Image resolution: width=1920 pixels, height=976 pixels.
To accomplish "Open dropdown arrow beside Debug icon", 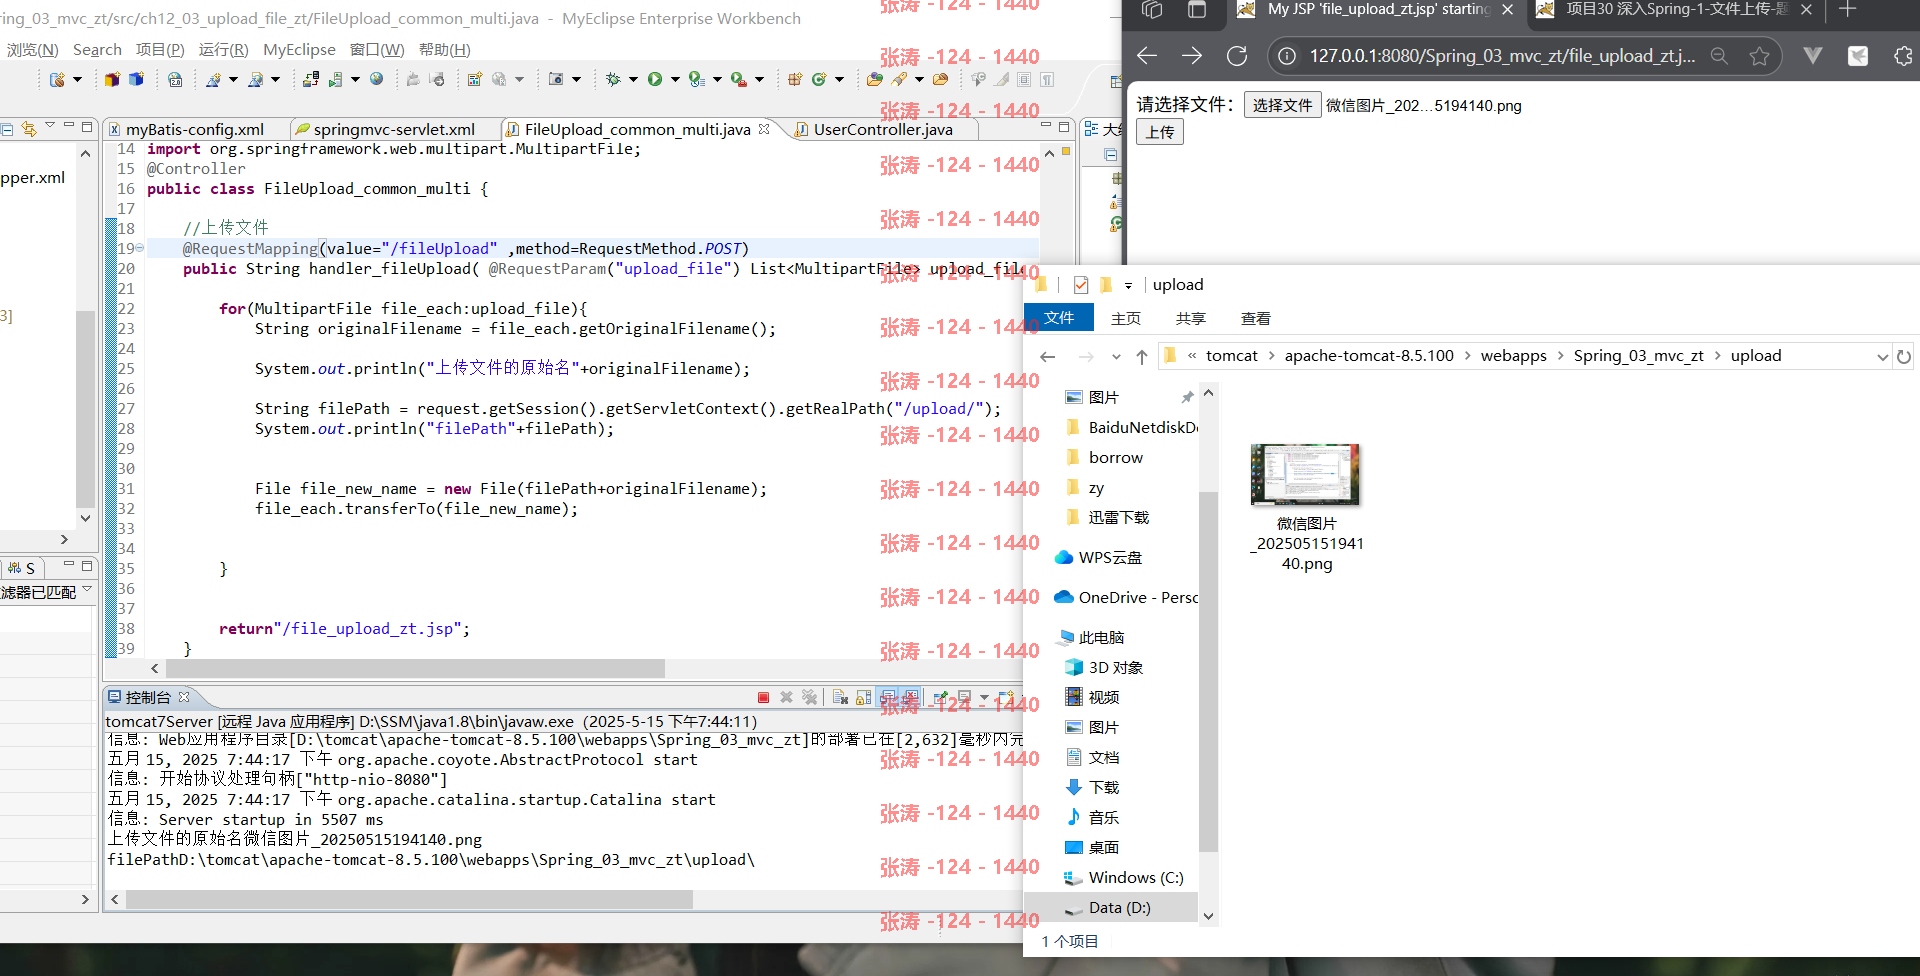I will [x=633, y=79].
